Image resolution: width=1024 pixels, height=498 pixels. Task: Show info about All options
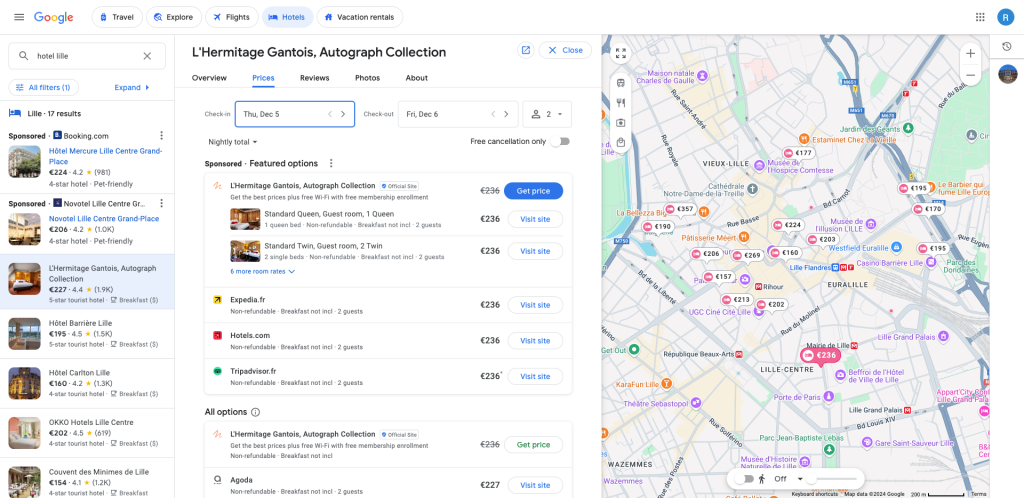tap(255, 412)
